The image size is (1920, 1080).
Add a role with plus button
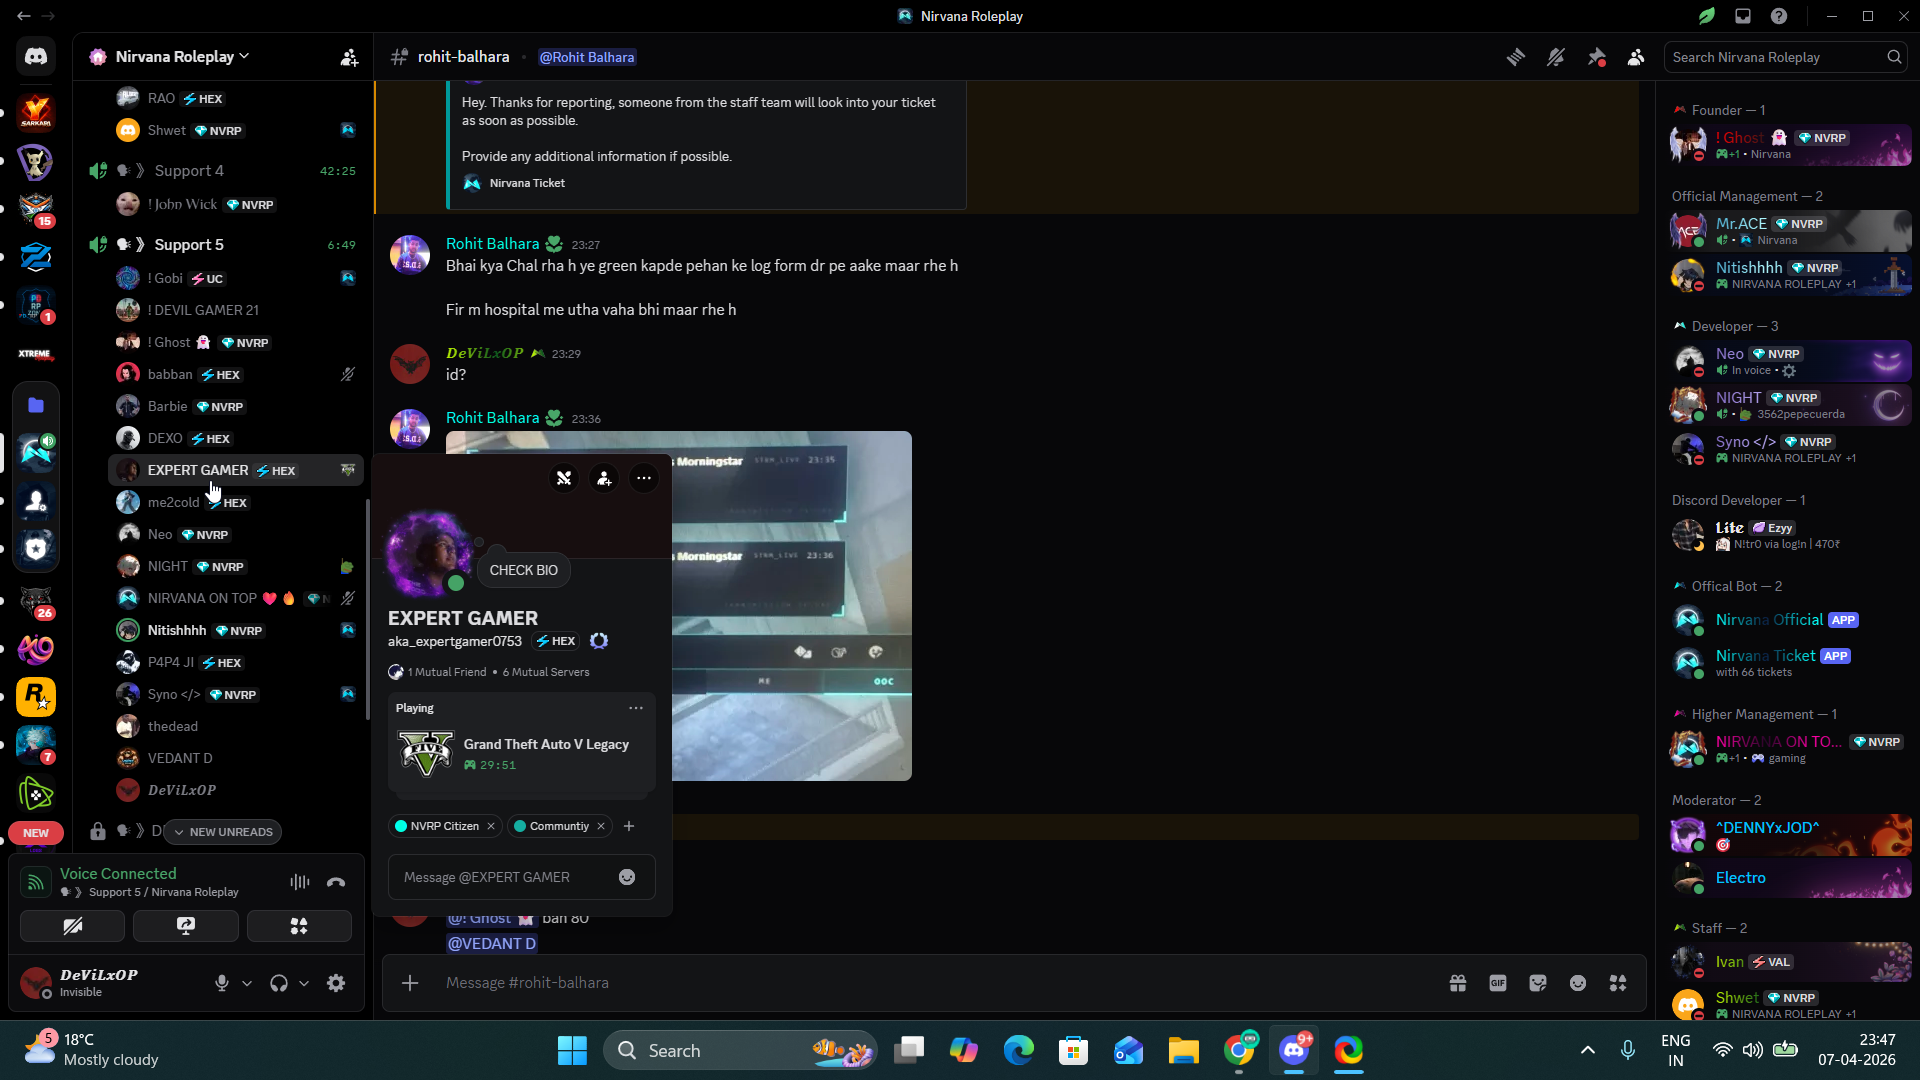pyautogui.click(x=629, y=826)
